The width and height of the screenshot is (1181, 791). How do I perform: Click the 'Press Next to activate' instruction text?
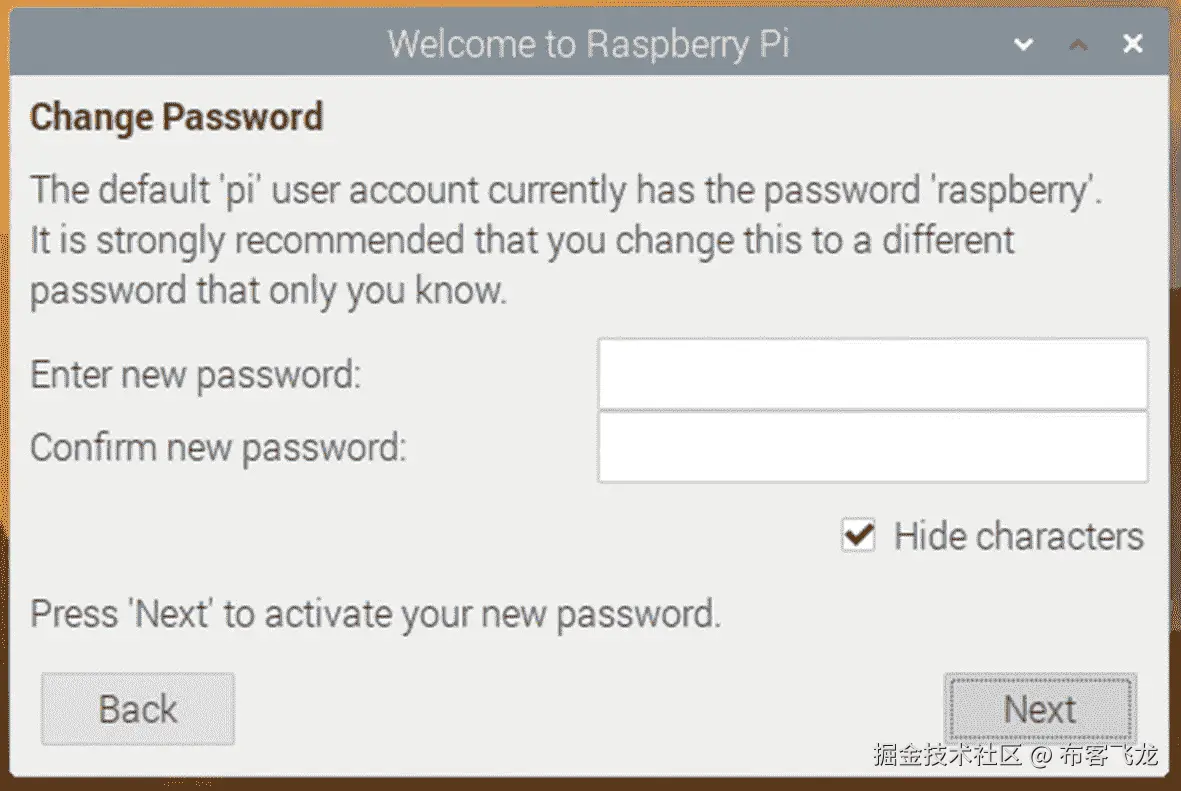coord(375,613)
